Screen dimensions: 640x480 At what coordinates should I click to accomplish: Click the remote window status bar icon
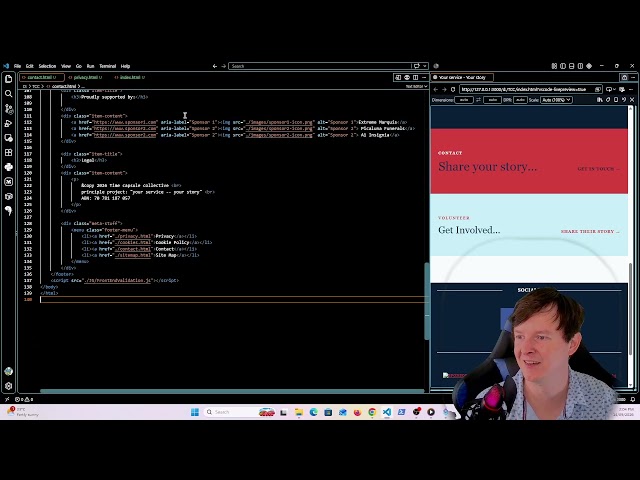(7, 399)
